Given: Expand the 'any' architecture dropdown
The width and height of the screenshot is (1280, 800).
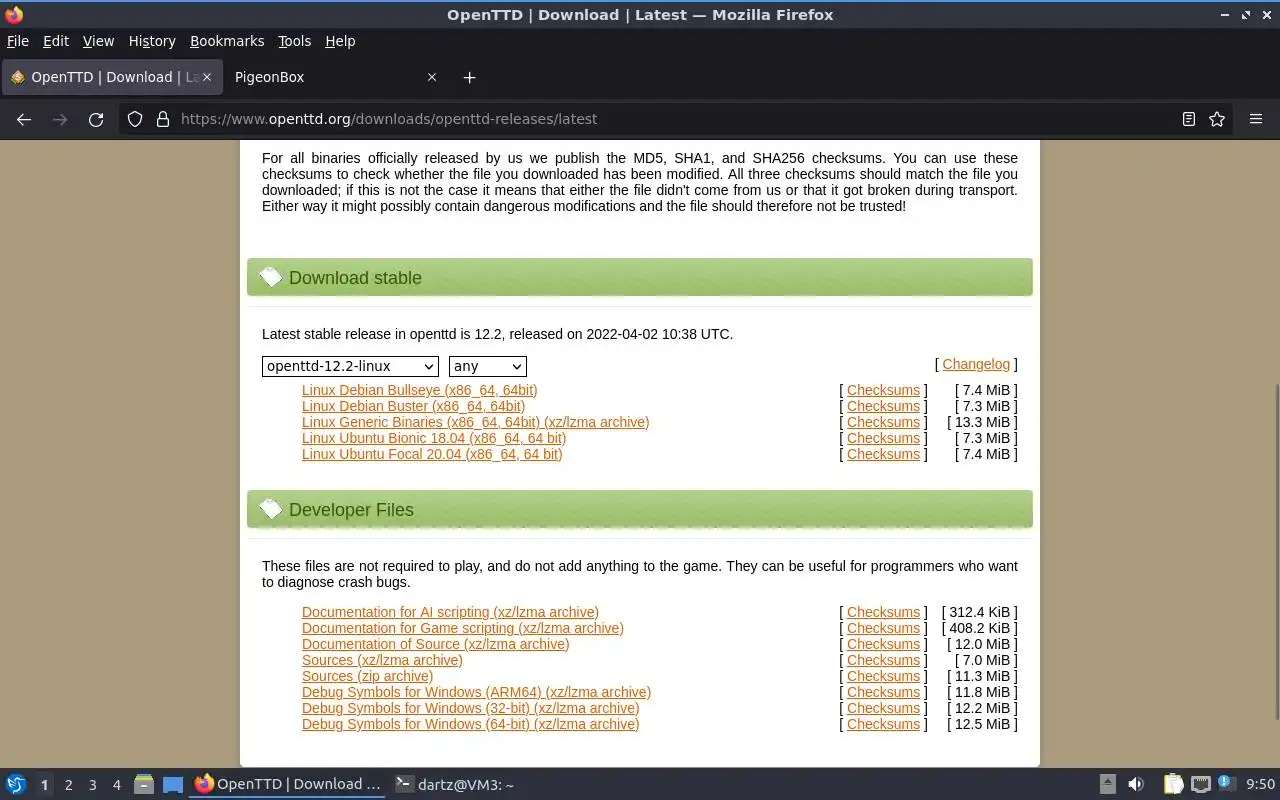Looking at the screenshot, I should click(x=488, y=366).
